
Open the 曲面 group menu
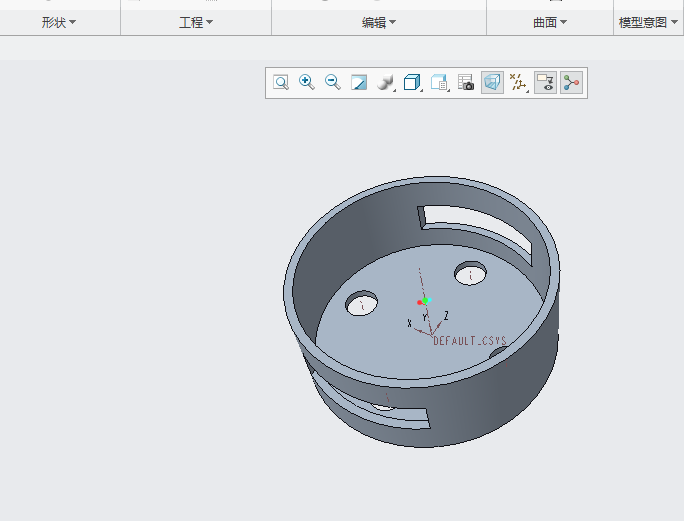tap(550, 22)
